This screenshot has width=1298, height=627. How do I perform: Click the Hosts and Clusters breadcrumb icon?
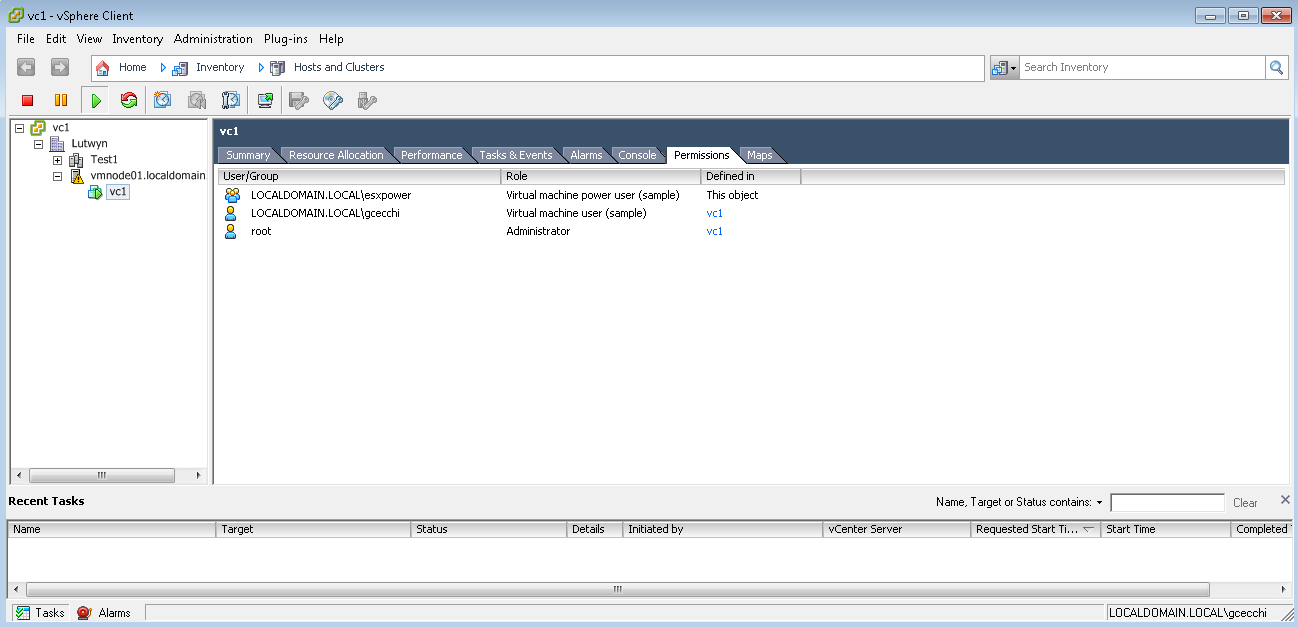coord(277,67)
